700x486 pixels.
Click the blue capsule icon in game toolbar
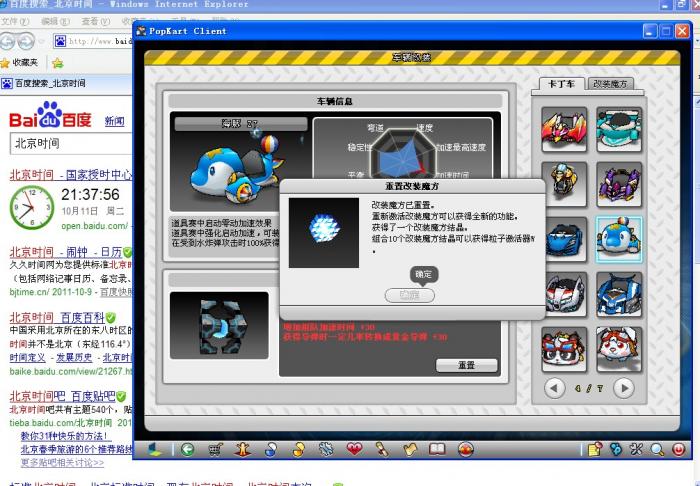[x=271, y=449]
